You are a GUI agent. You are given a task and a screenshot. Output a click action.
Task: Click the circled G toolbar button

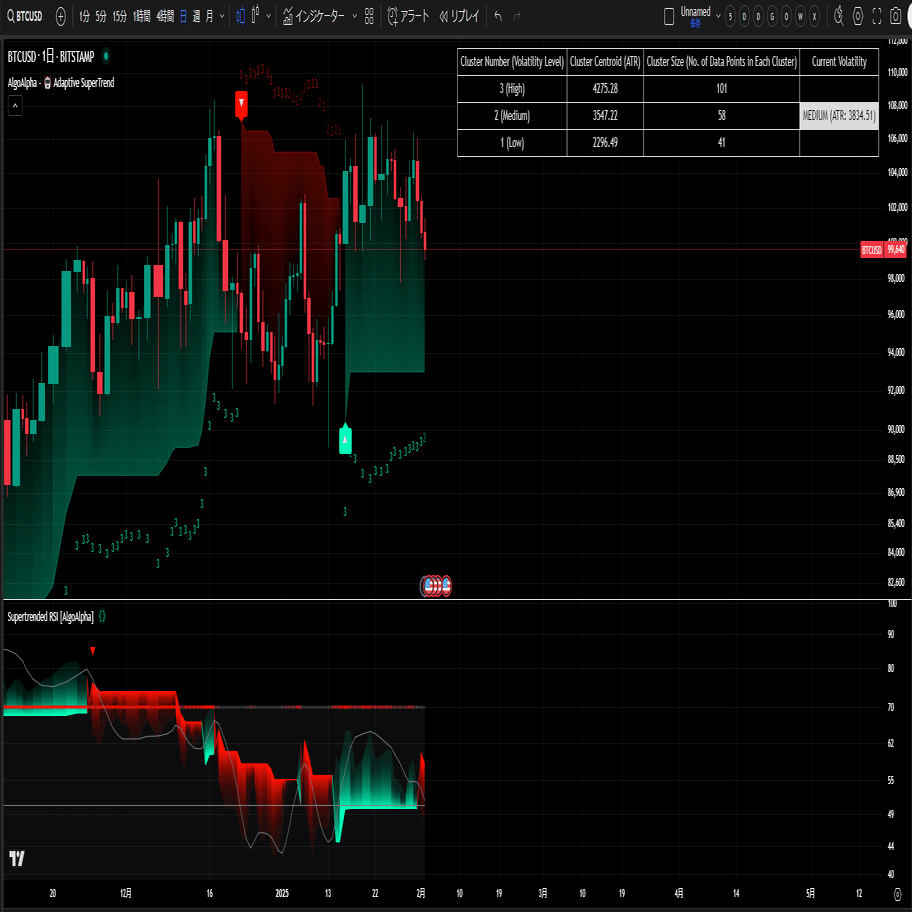click(772, 16)
